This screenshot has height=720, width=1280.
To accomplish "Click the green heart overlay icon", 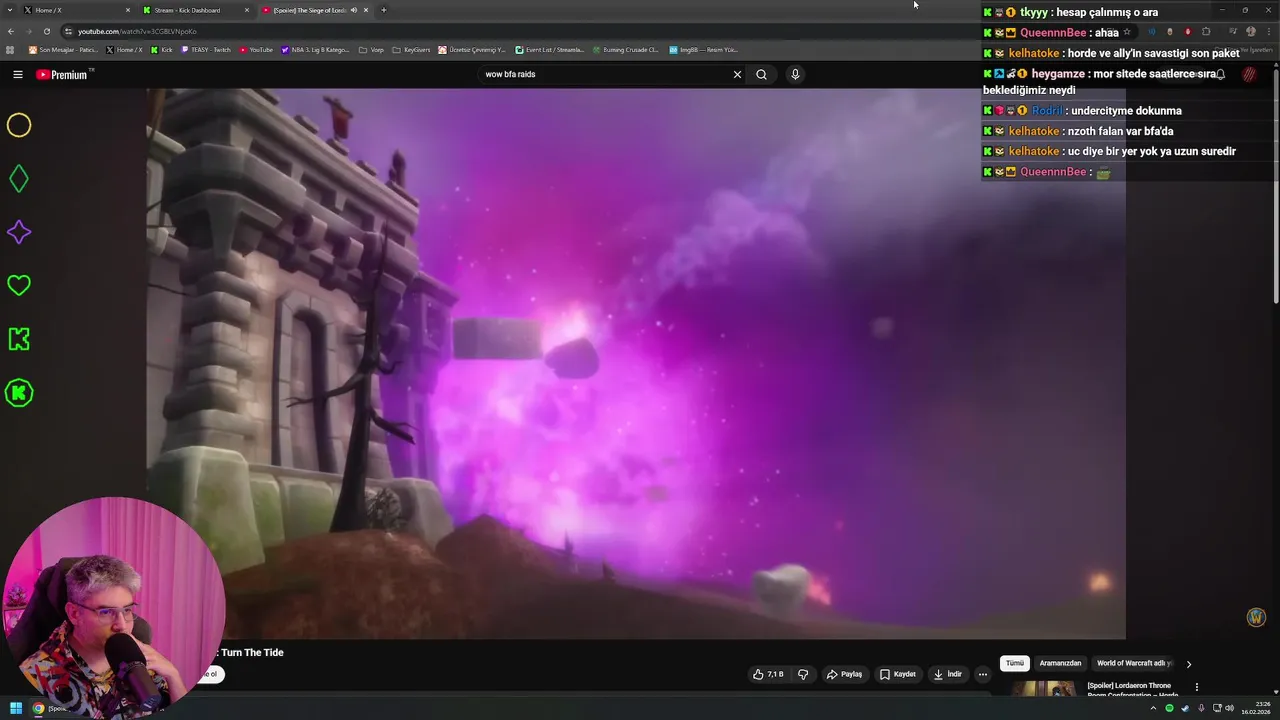I will (19, 286).
